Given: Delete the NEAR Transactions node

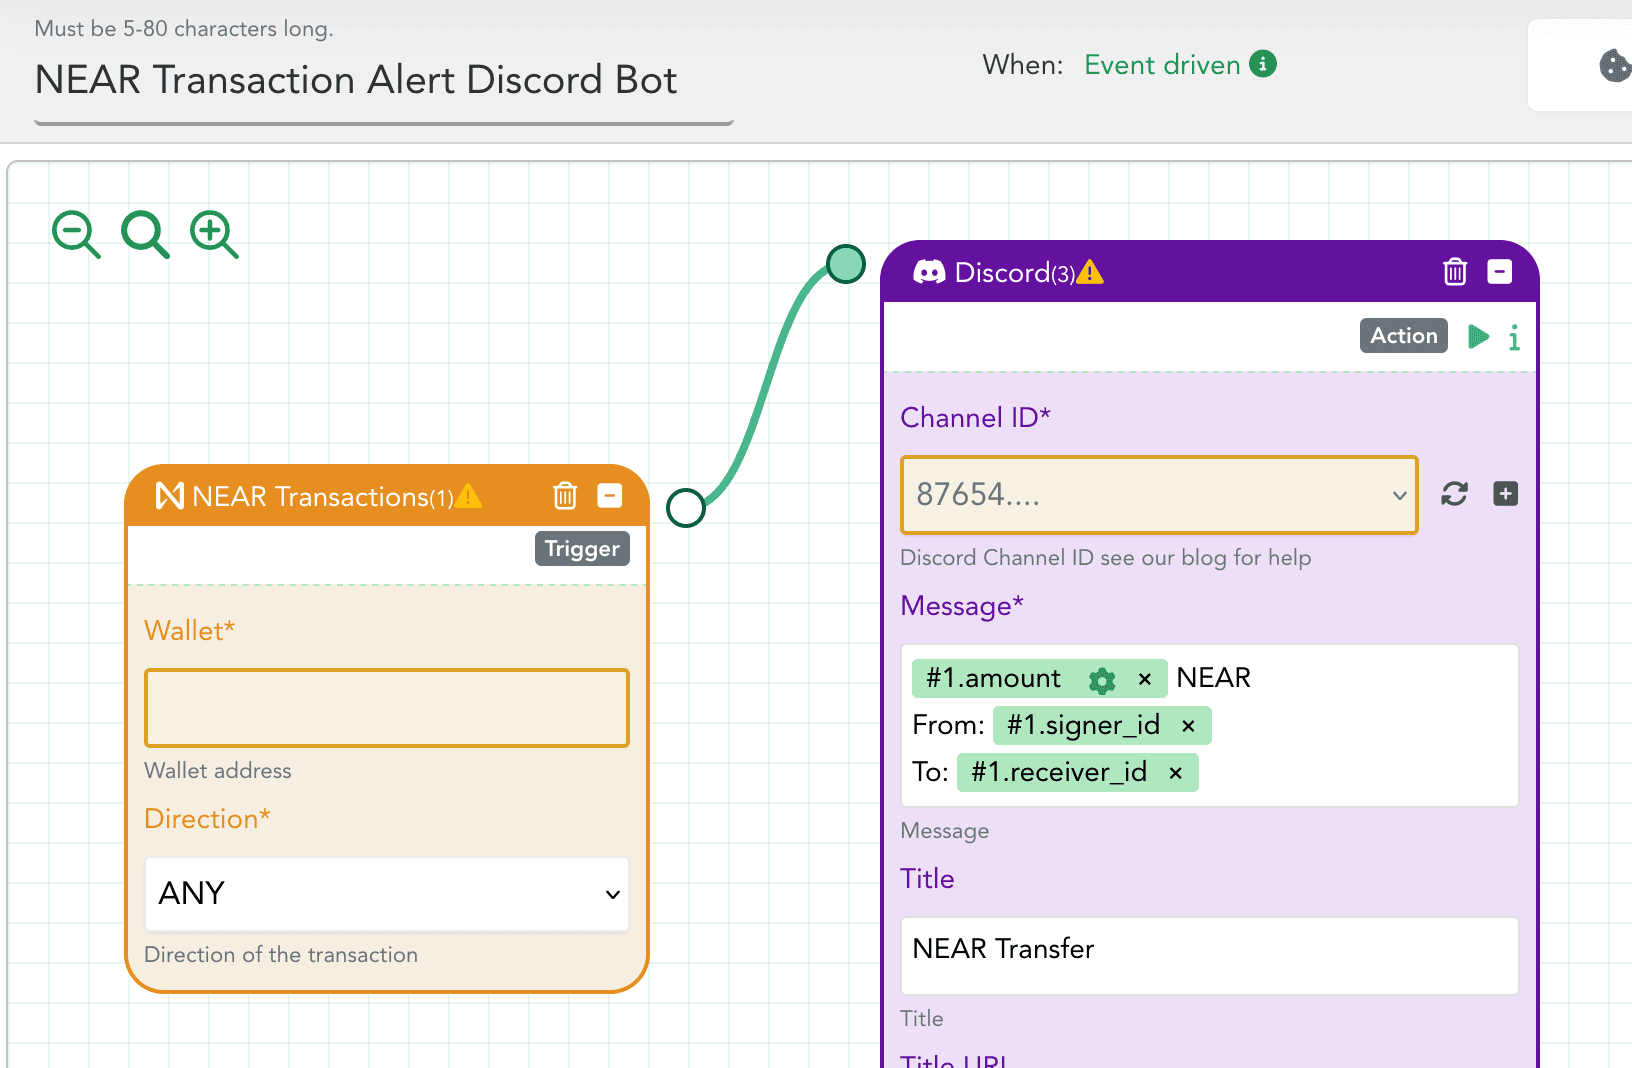Looking at the screenshot, I should pyautogui.click(x=565, y=495).
